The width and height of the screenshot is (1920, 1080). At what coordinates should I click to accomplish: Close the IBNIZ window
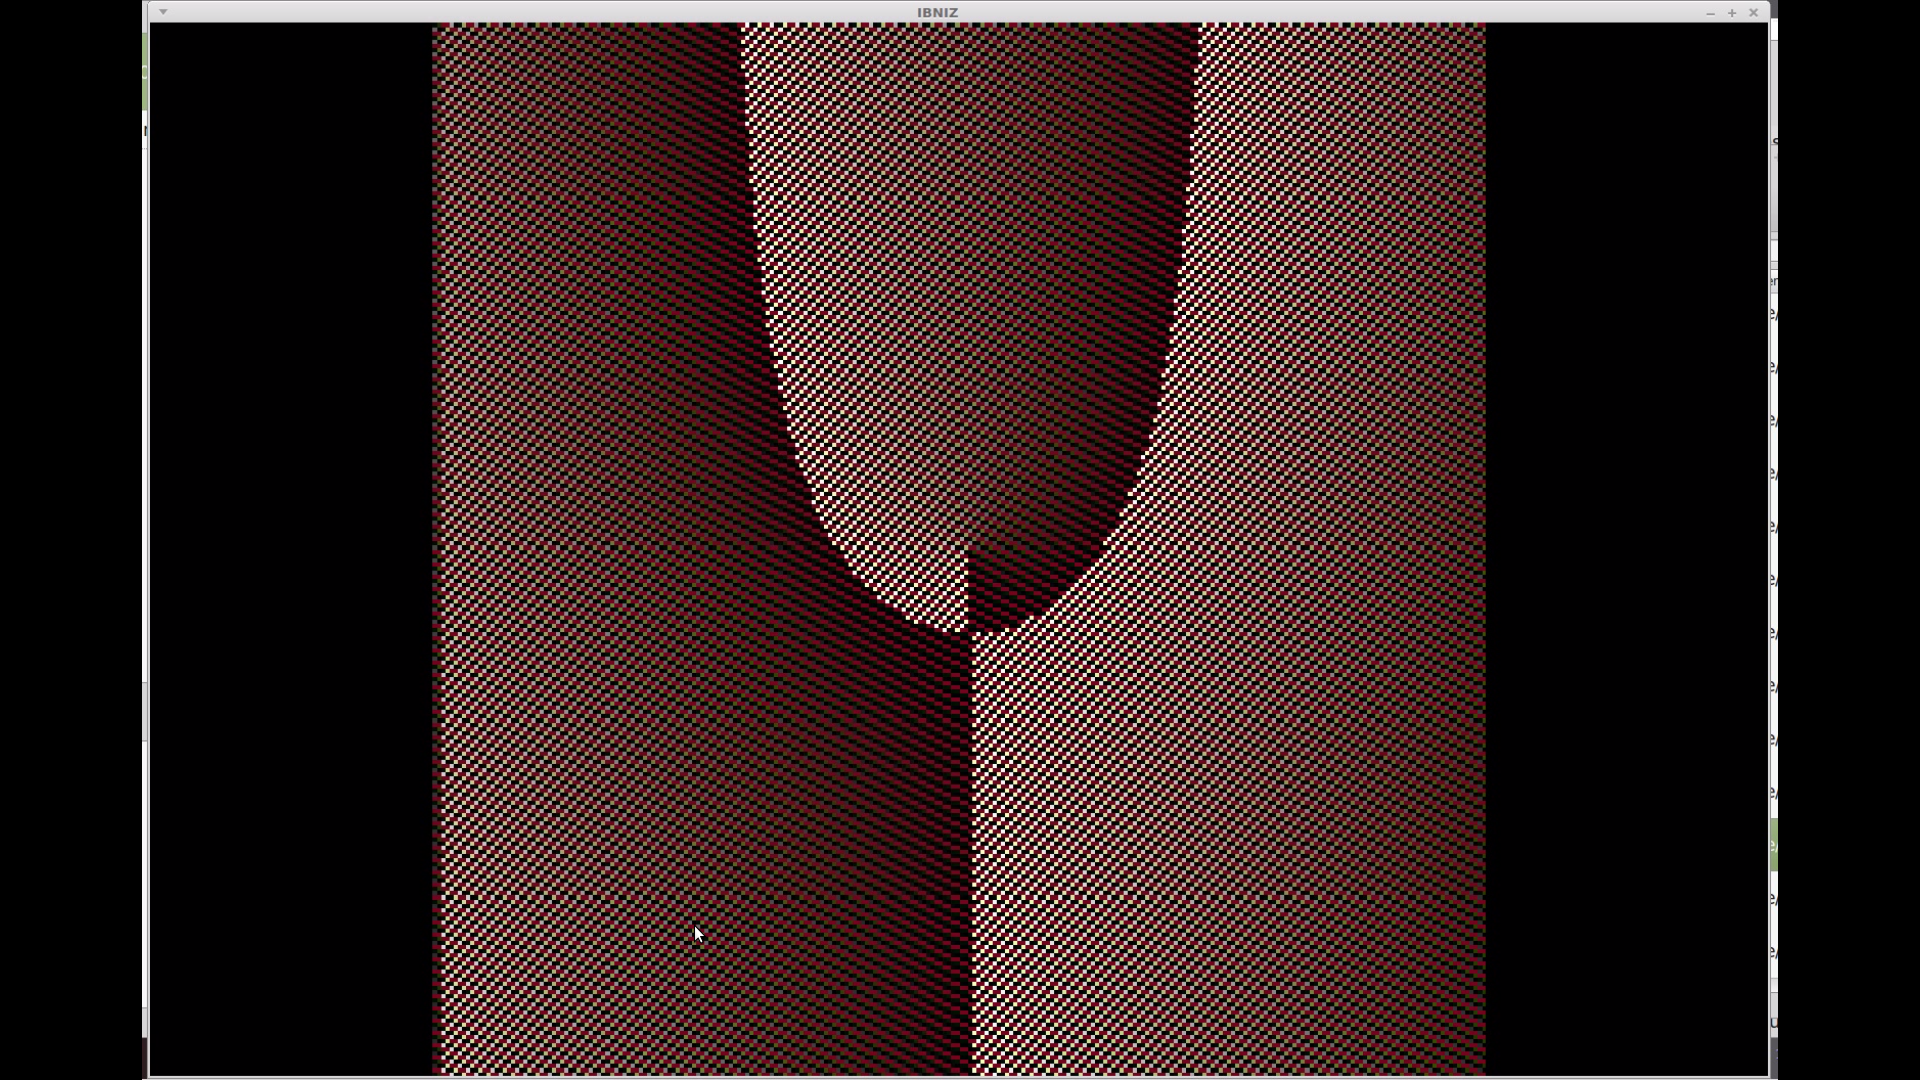(x=1753, y=13)
